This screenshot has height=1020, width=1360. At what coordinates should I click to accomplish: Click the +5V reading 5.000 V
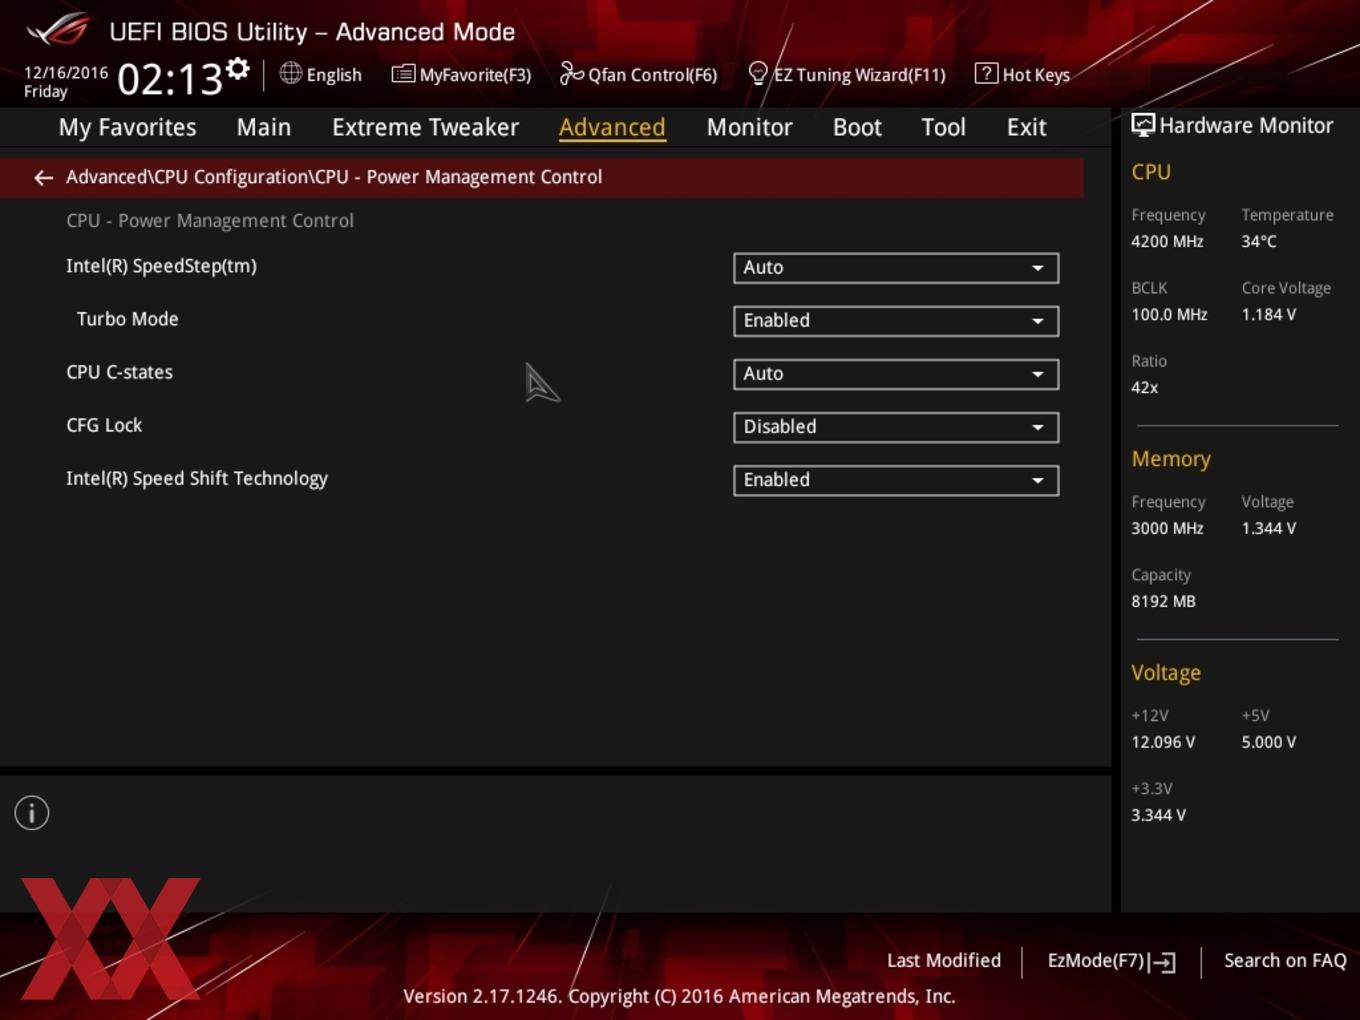1268,742
